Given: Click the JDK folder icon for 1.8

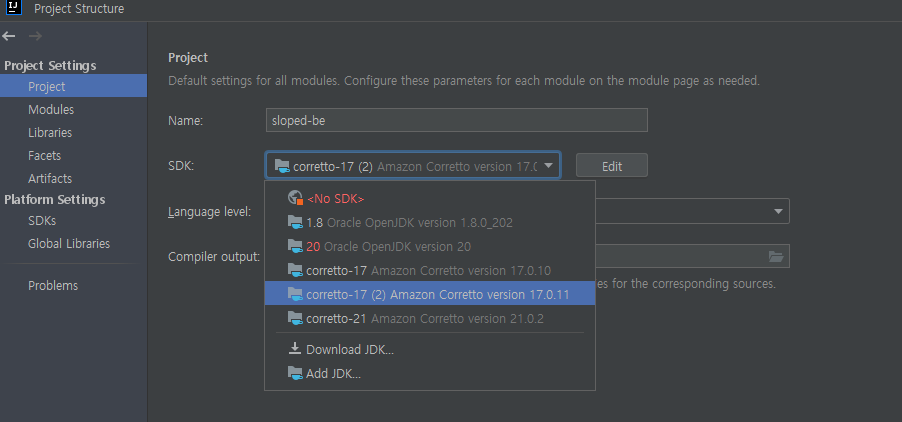Looking at the screenshot, I should 295,222.
